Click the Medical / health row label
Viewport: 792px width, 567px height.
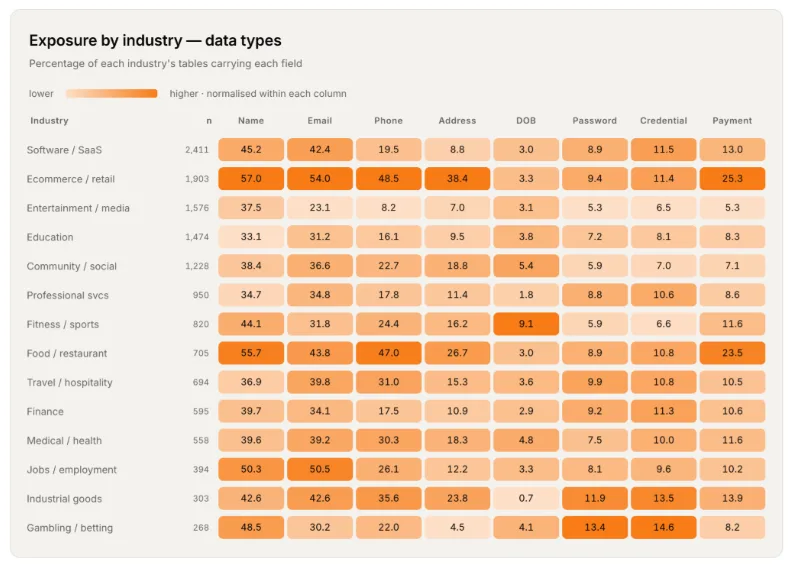click(x=64, y=441)
